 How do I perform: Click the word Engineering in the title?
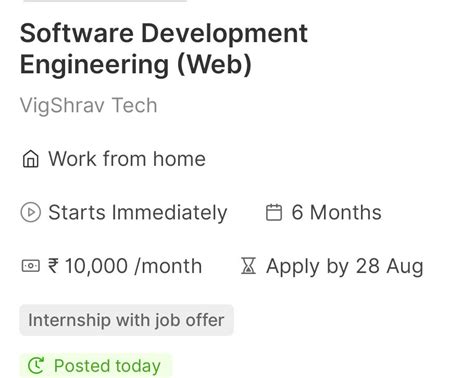coord(94,65)
